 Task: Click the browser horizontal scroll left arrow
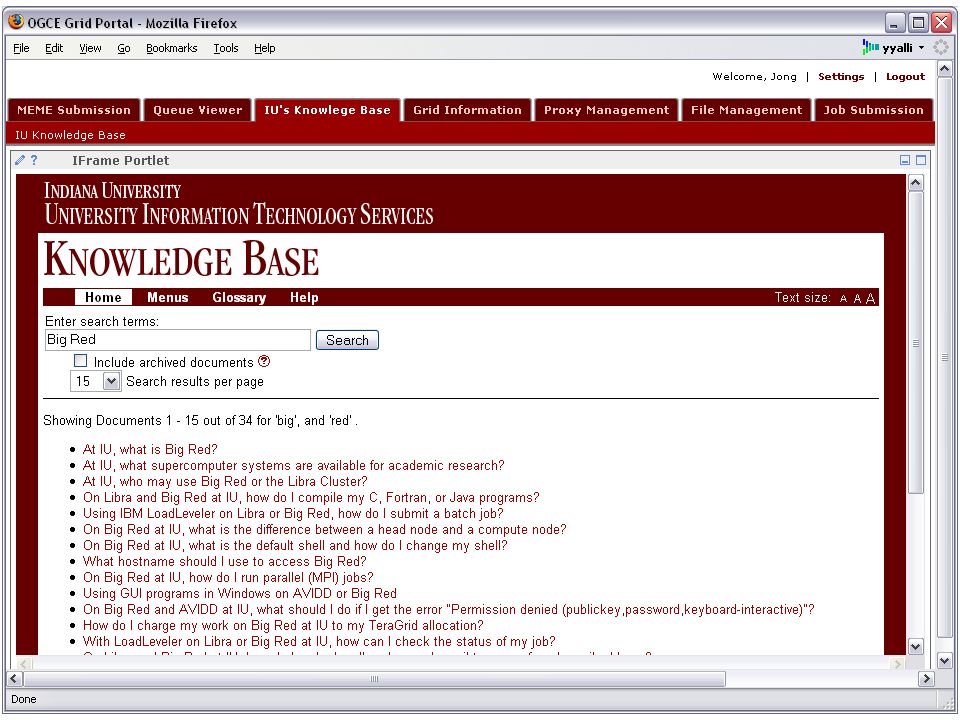click(x=14, y=678)
